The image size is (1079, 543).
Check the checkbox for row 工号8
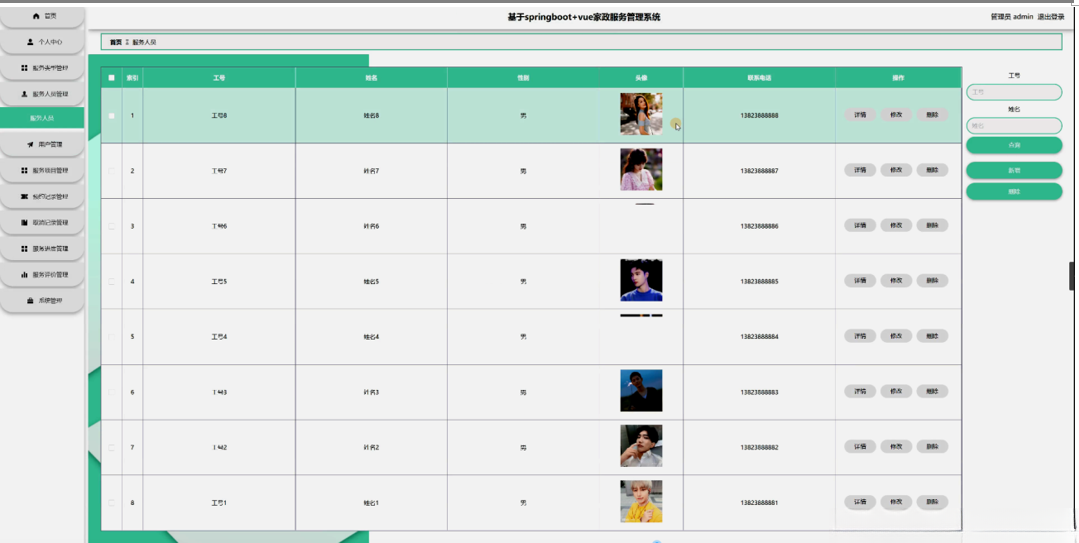111,116
